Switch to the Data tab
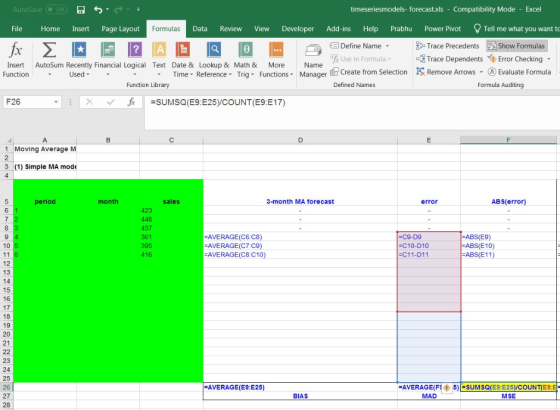The image size is (560, 410). click(200, 29)
